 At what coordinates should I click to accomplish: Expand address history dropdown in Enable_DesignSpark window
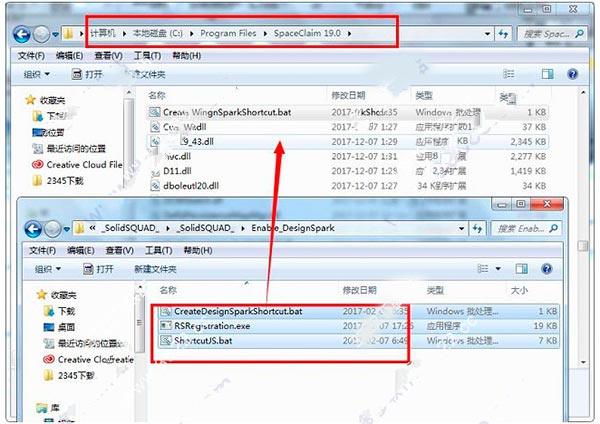point(461,228)
